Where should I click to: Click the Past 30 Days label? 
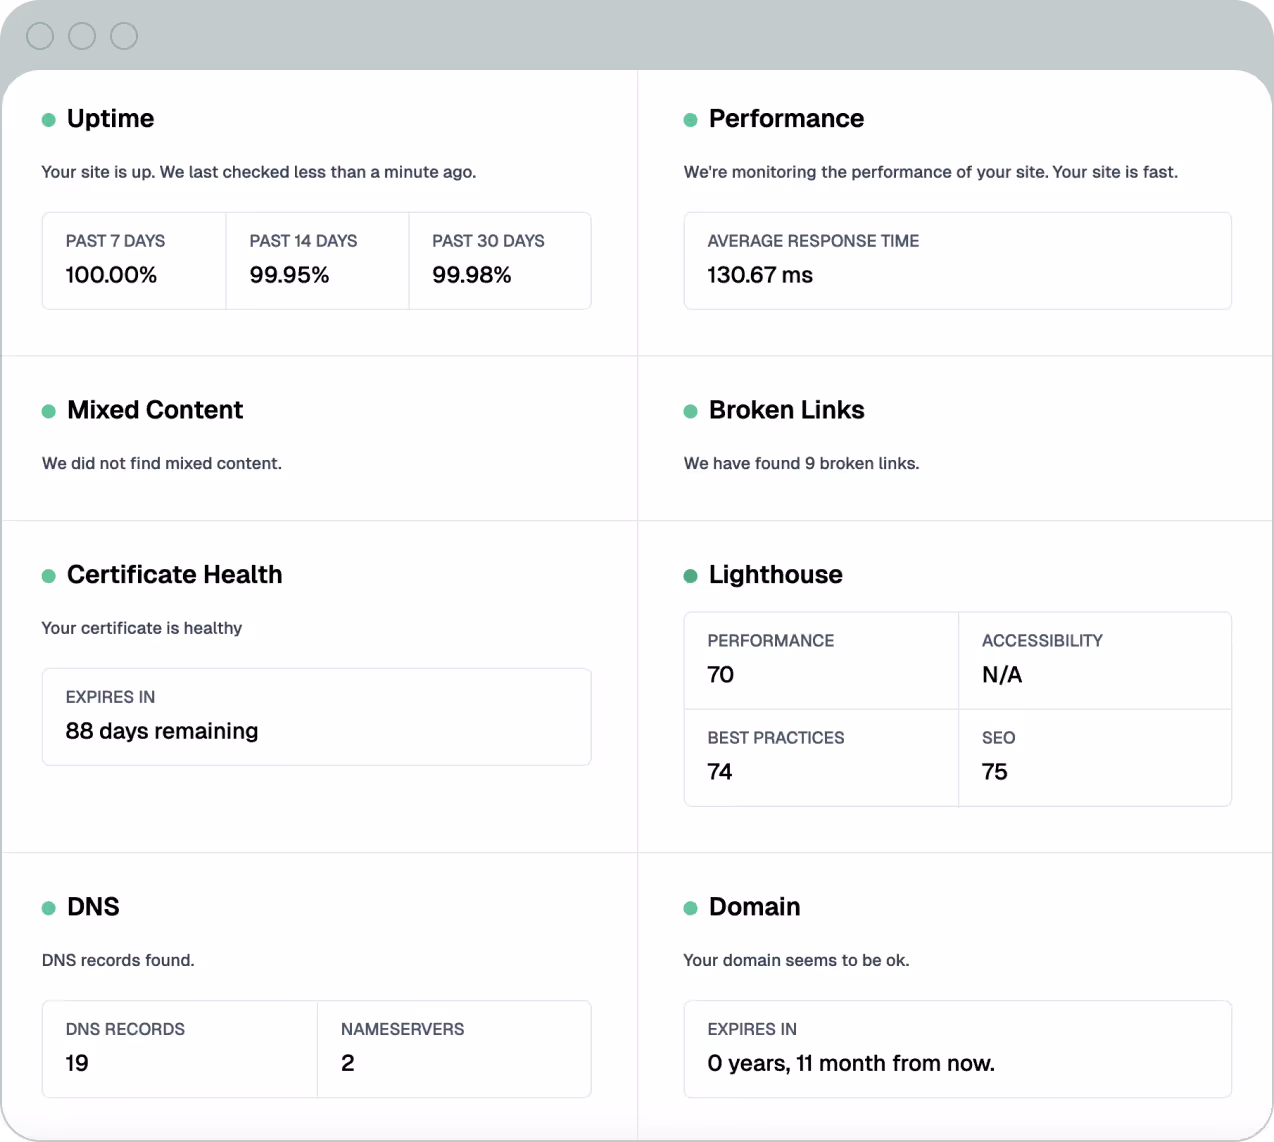pos(488,241)
